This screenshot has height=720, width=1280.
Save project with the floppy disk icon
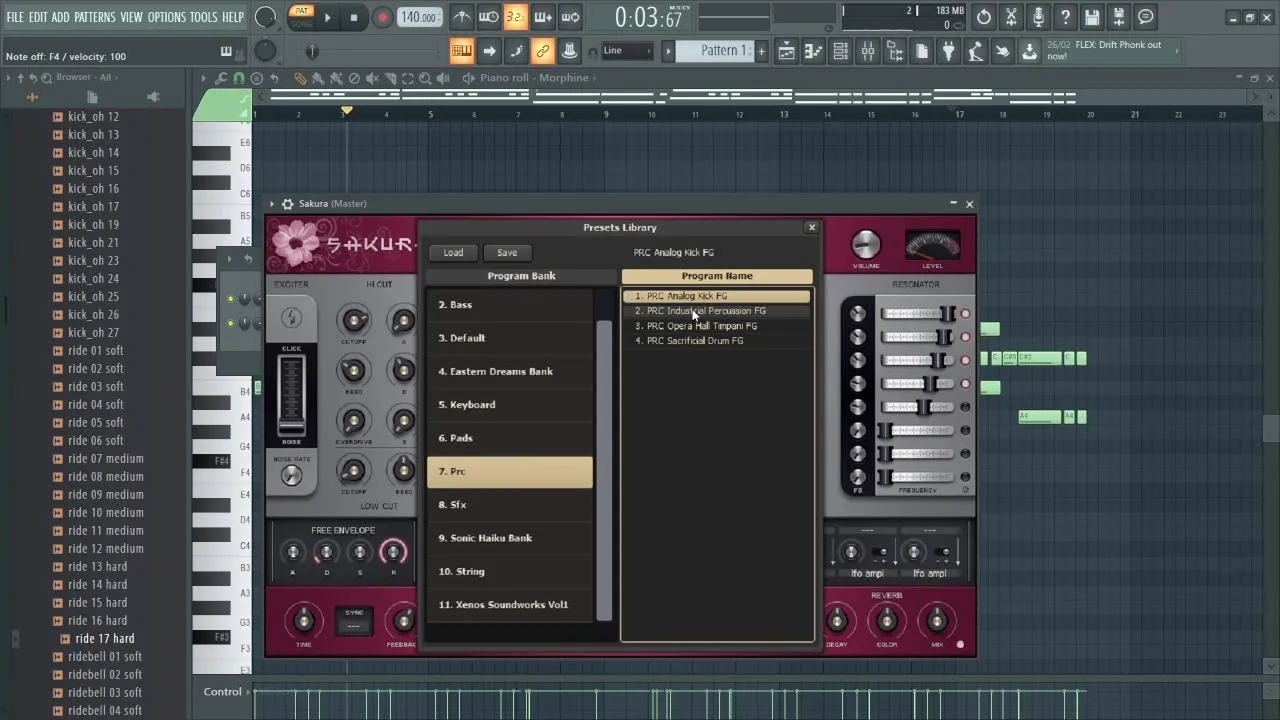click(x=1092, y=17)
